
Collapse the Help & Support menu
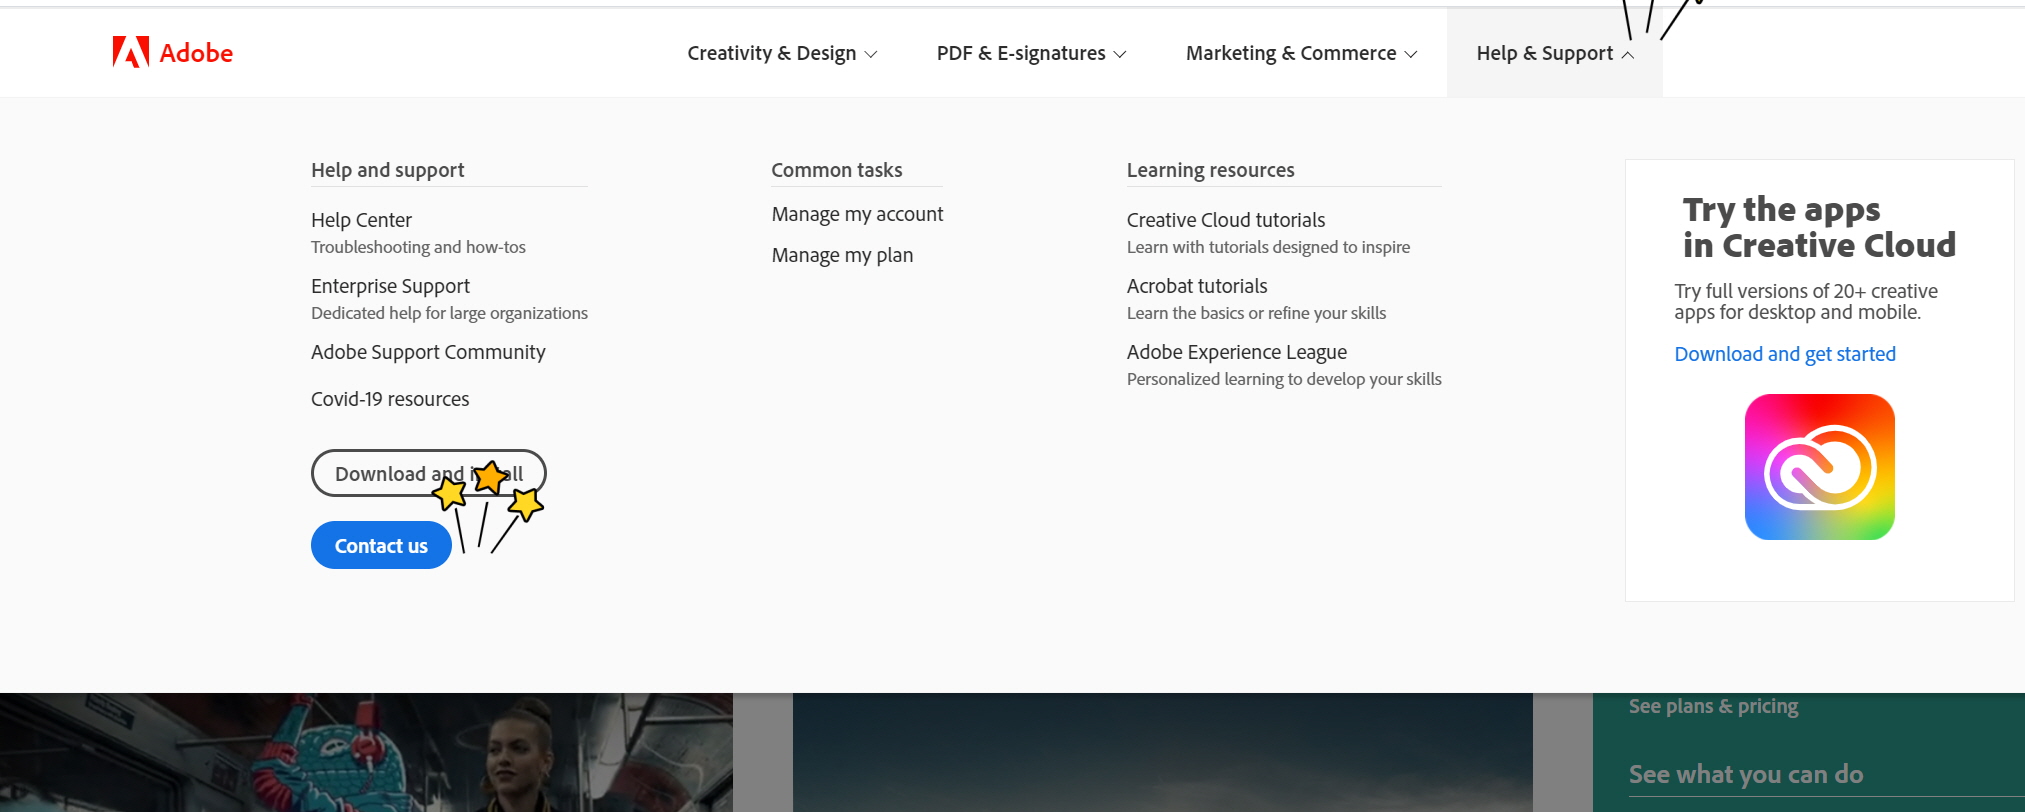(1555, 53)
